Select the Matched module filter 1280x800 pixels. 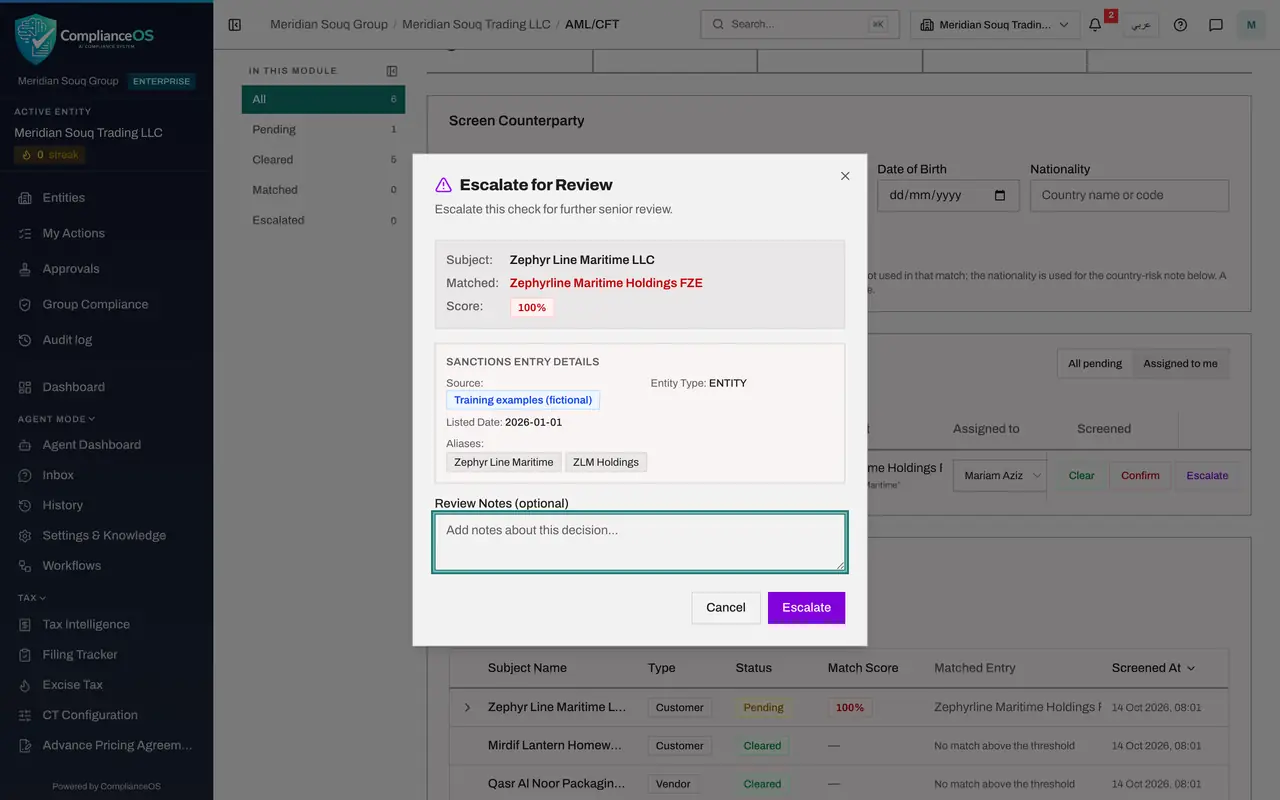(x=323, y=190)
